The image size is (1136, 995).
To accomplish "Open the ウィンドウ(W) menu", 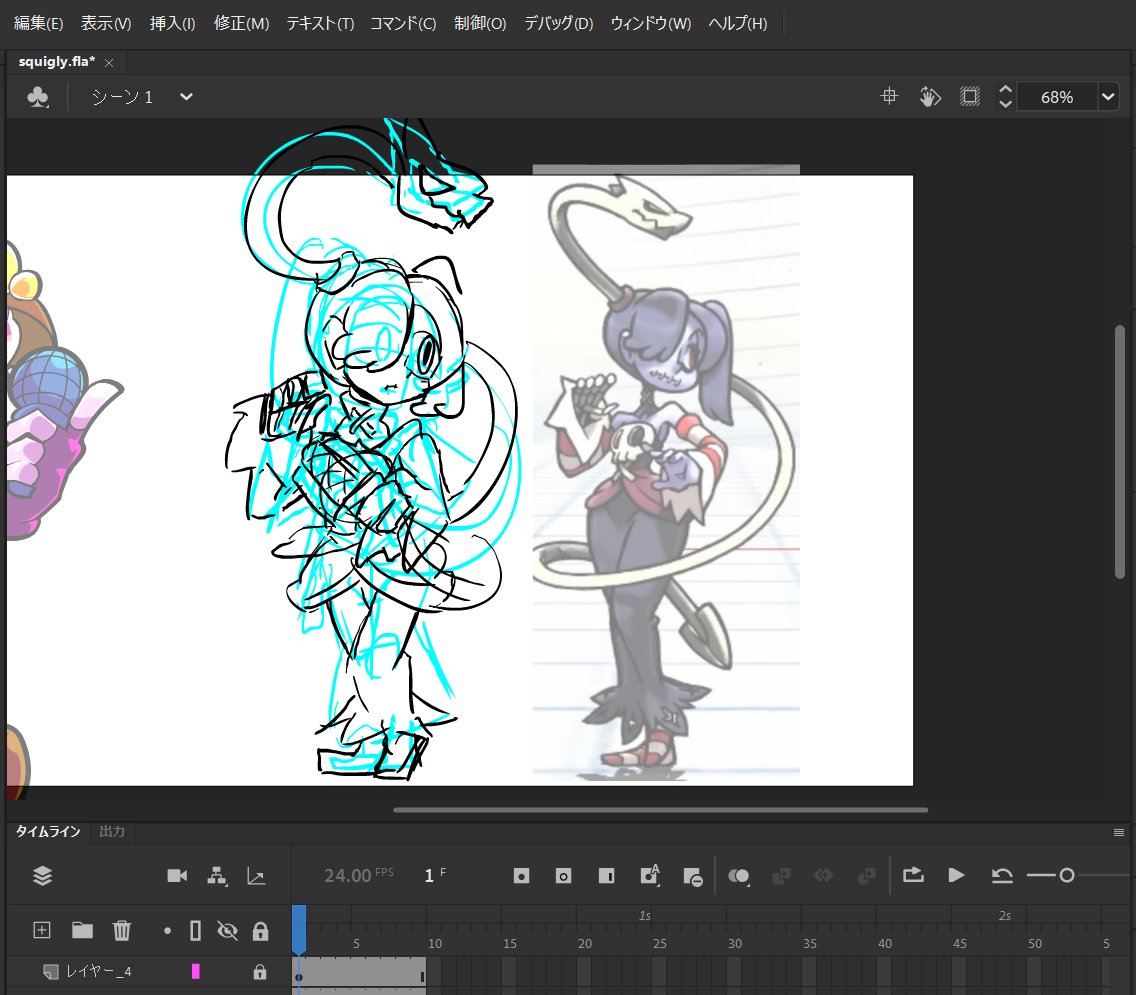I will click(x=651, y=23).
